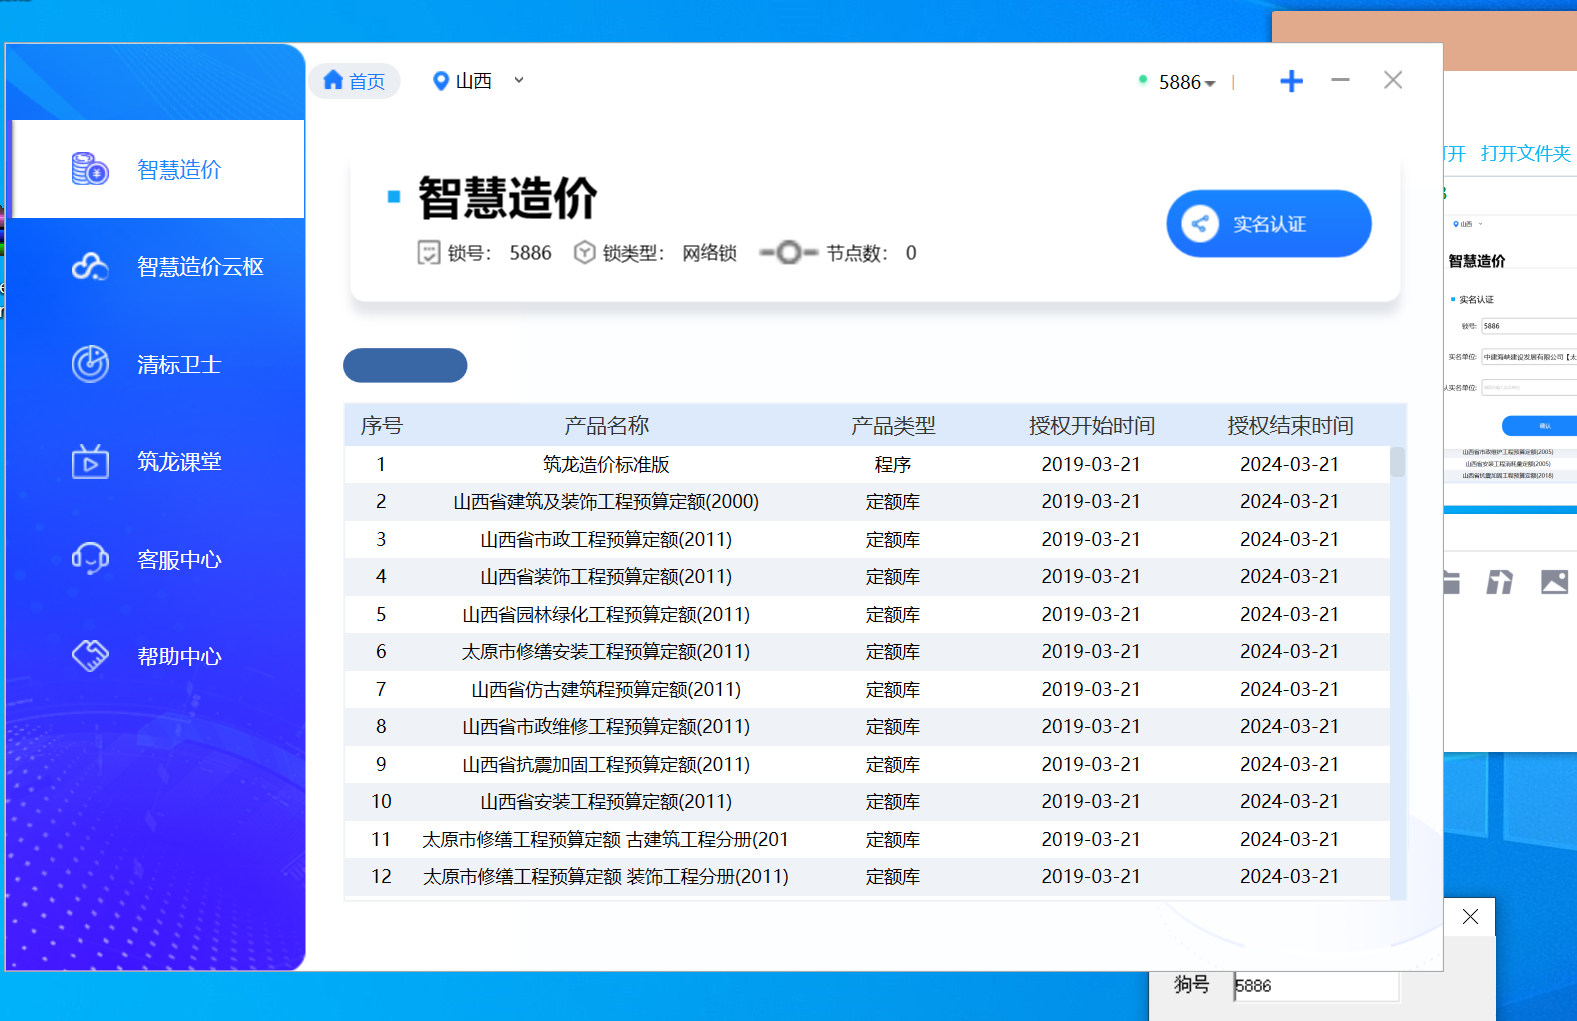1577x1021 pixels.
Task: Select row 山西省市政维修工程预算定额(2011)
Action: 867,727
